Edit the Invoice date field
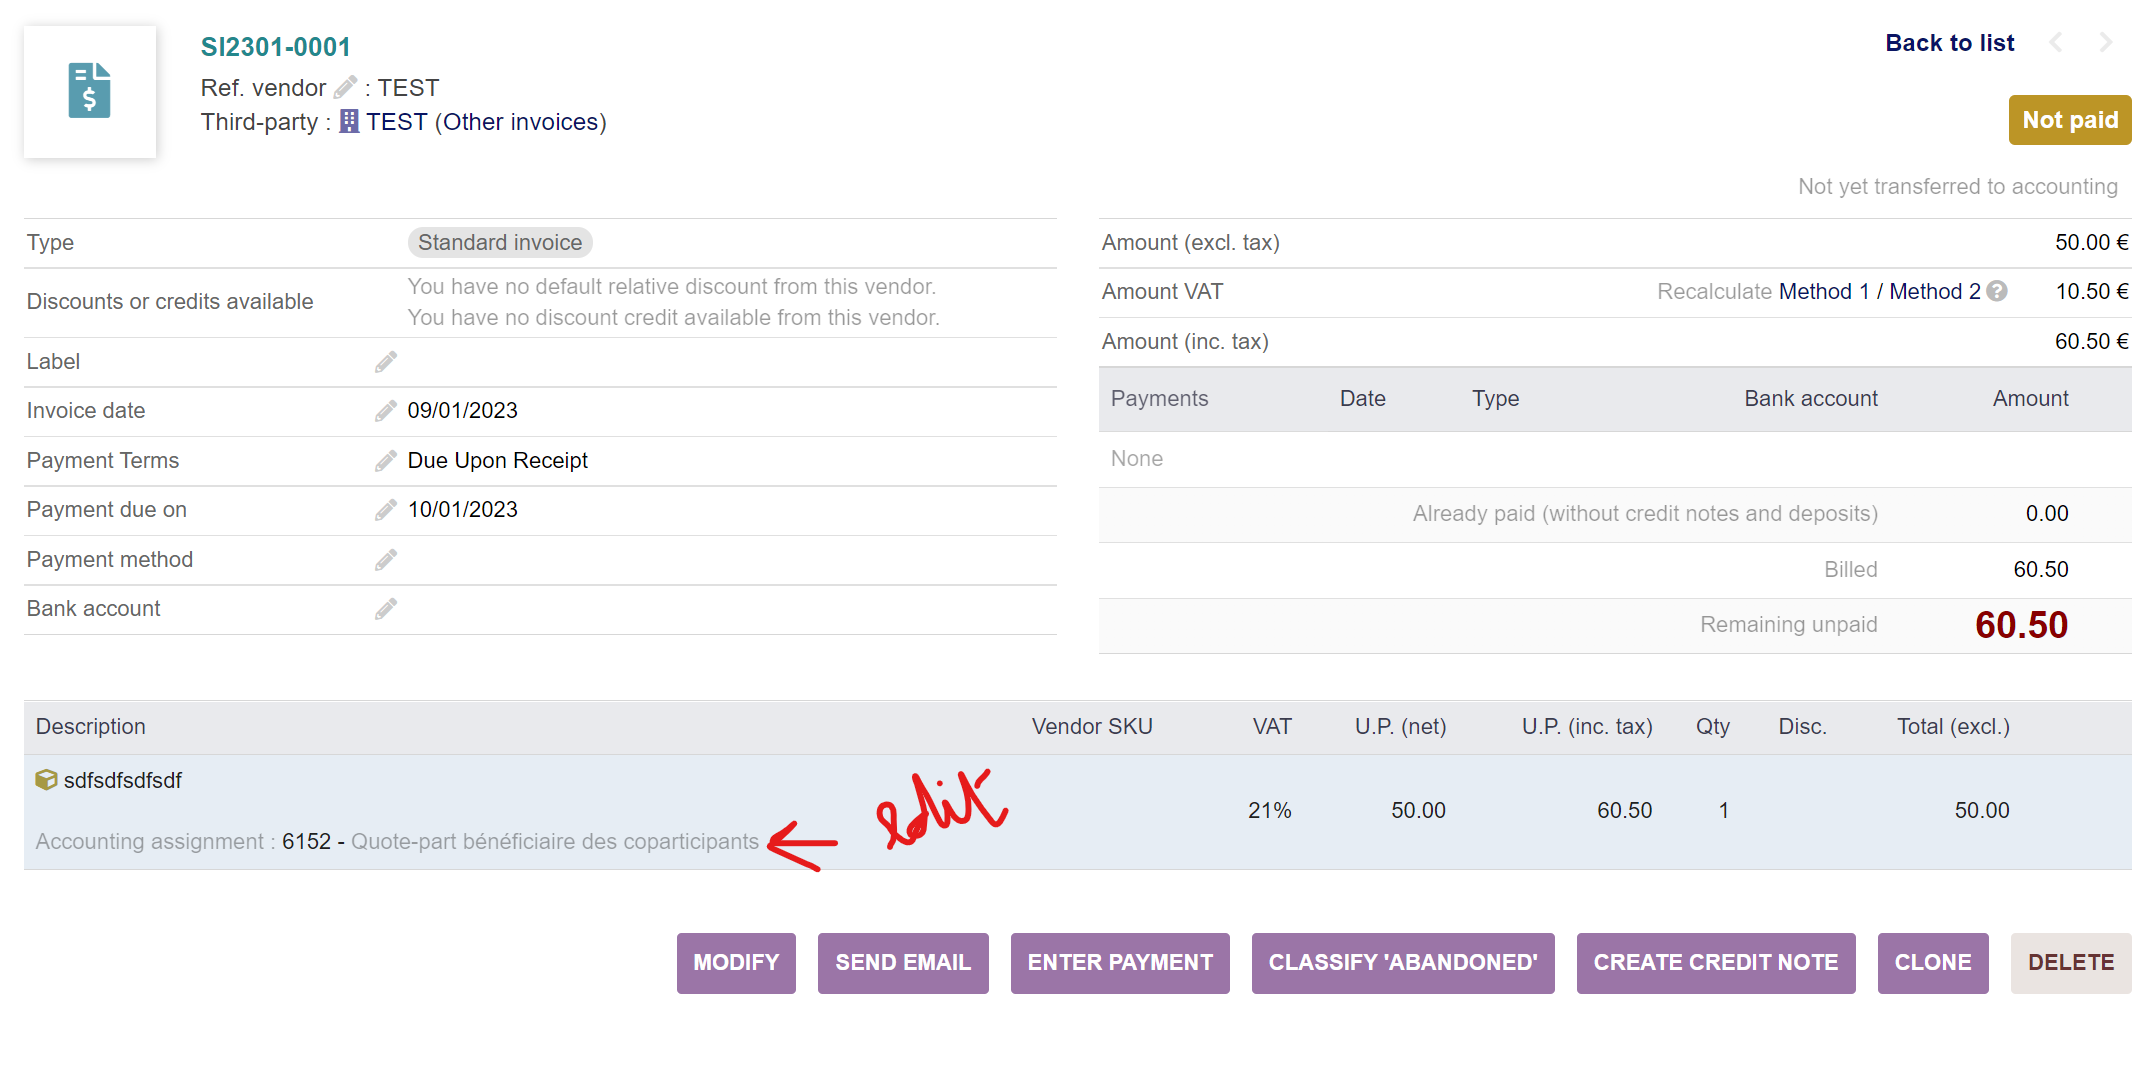Viewport: 2152px width, 1077px height. 385,410
